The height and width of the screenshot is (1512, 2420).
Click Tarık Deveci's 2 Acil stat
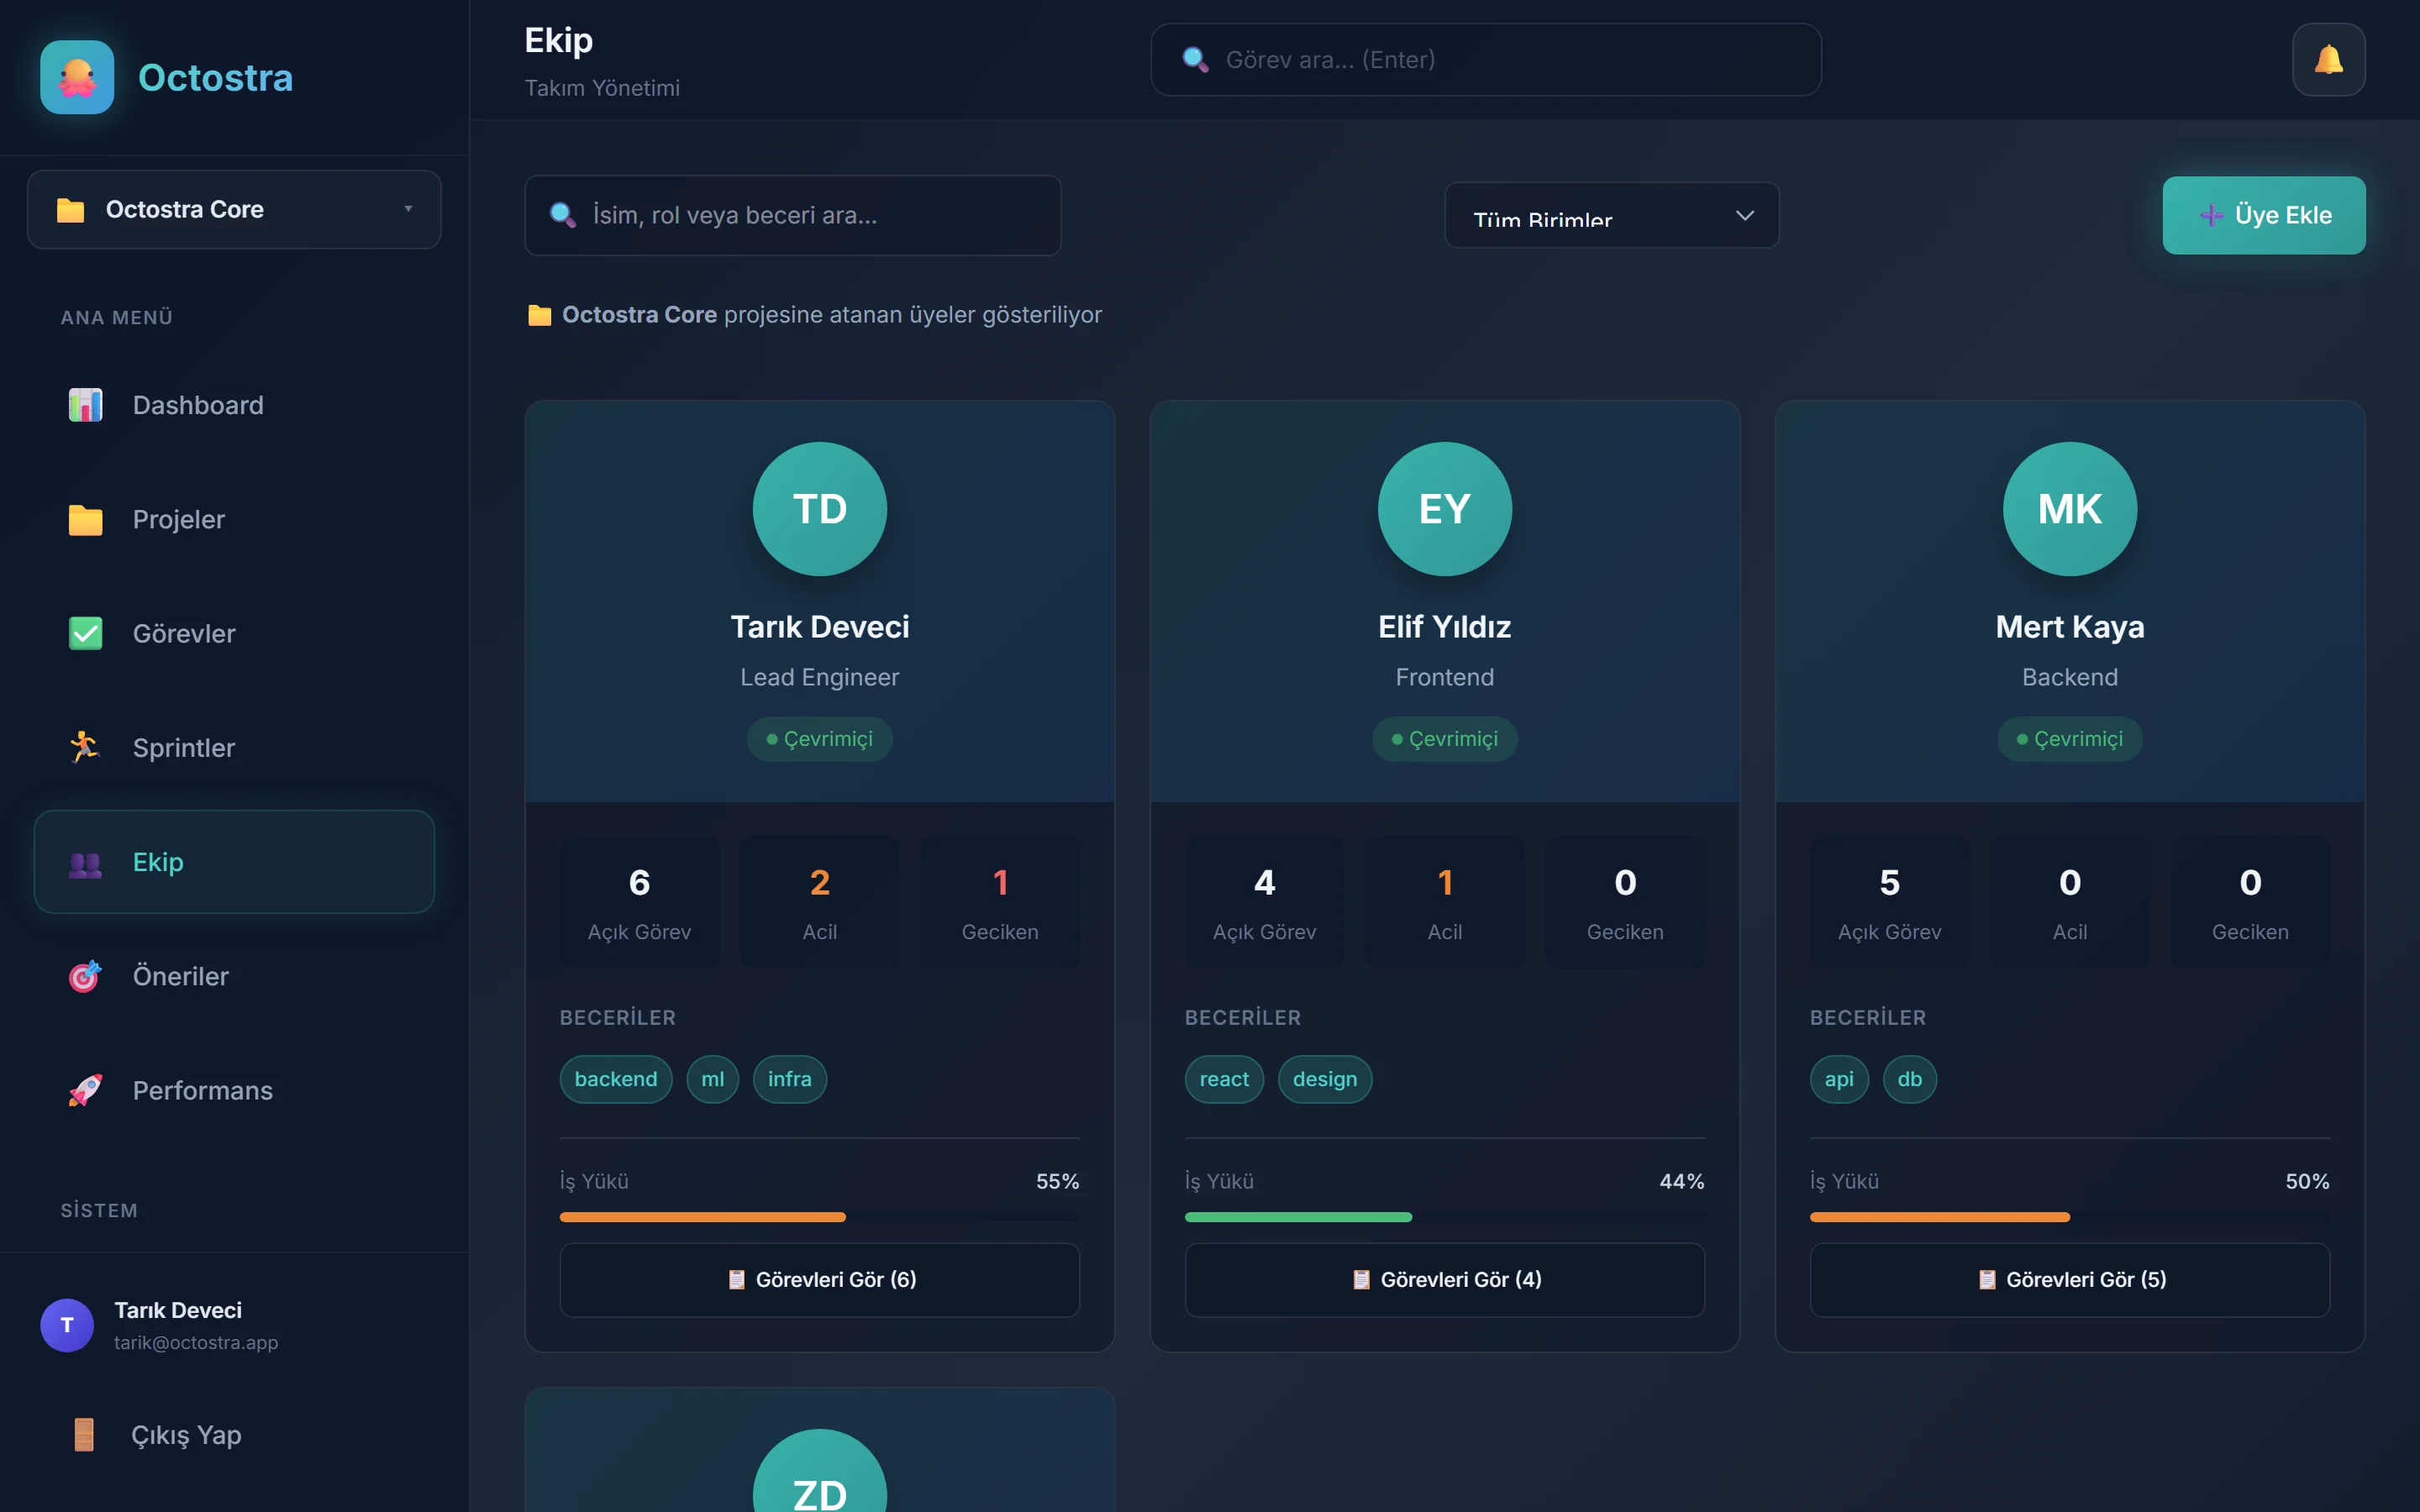[x=820, y=902]
